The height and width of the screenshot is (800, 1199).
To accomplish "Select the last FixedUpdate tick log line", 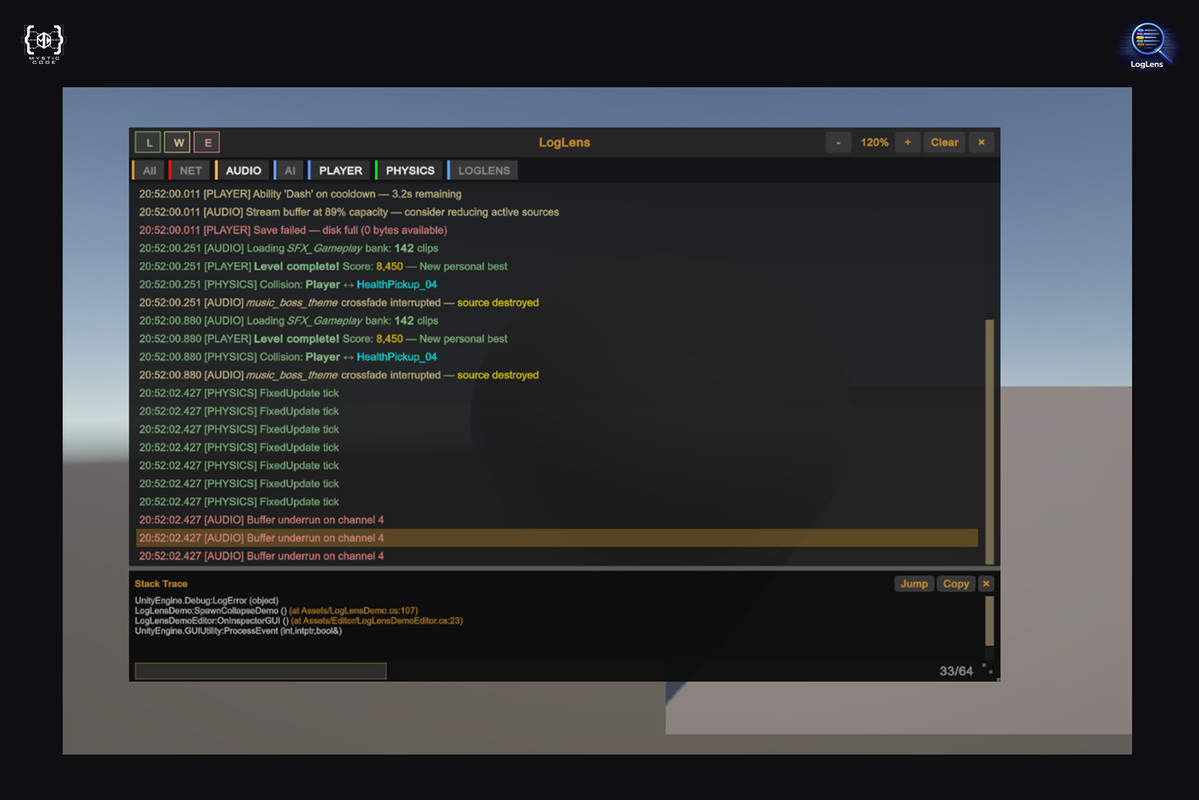I will 557,502.
